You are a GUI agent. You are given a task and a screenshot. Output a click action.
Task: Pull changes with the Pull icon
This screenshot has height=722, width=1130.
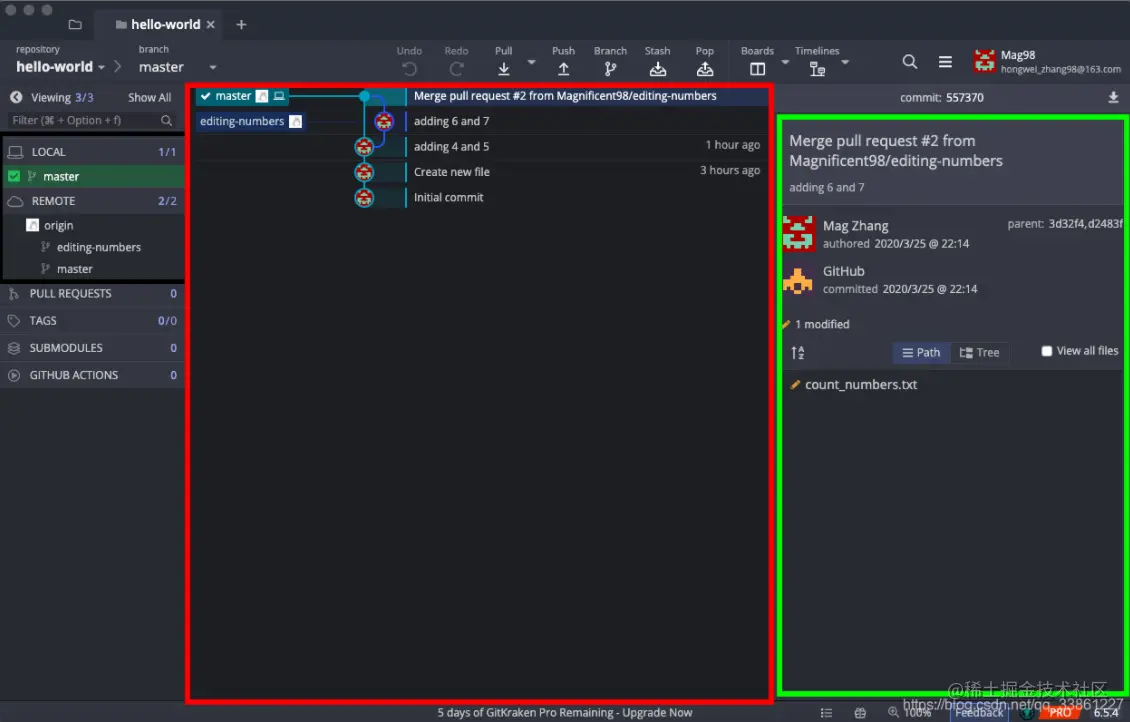(504, 69)
